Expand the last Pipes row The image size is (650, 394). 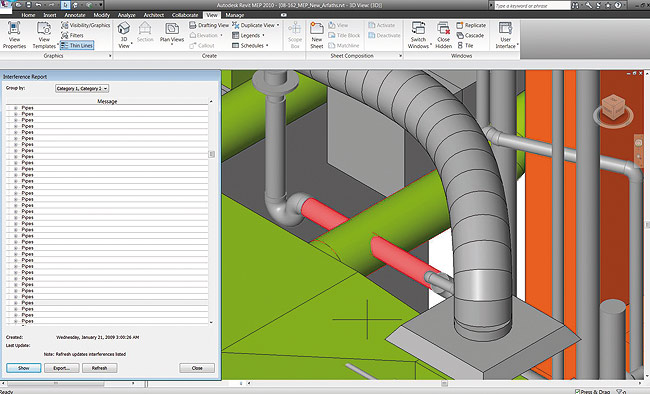pyautogui.click(x=16, y=321)
